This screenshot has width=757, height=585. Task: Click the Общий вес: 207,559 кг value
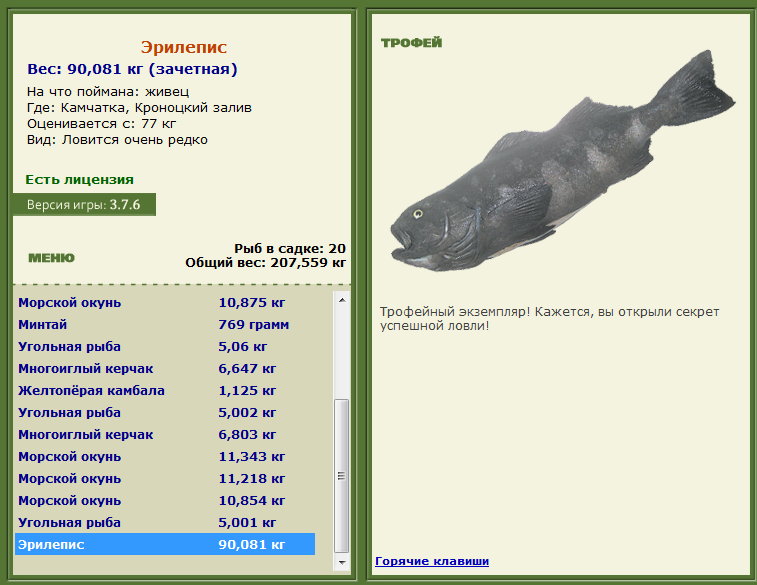(266, 263)
